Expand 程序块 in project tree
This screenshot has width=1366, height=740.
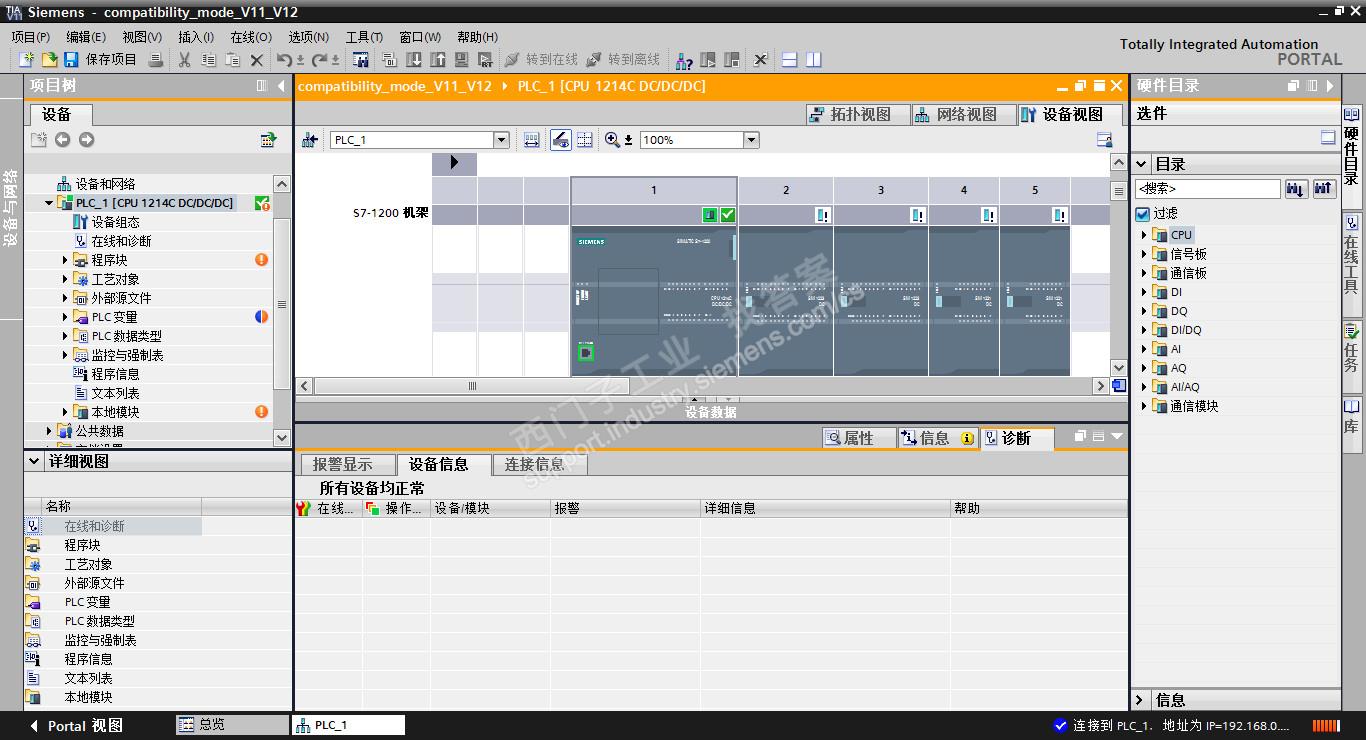point(66,260)
